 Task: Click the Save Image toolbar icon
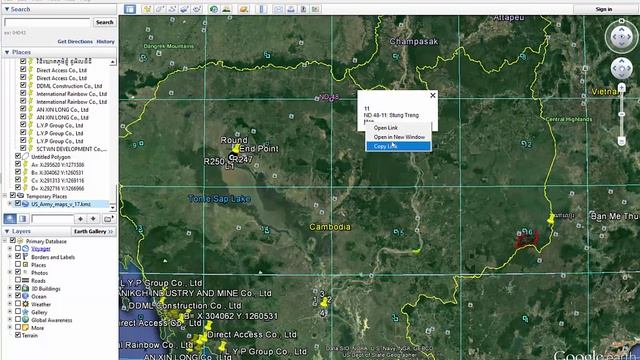[303, 9]
